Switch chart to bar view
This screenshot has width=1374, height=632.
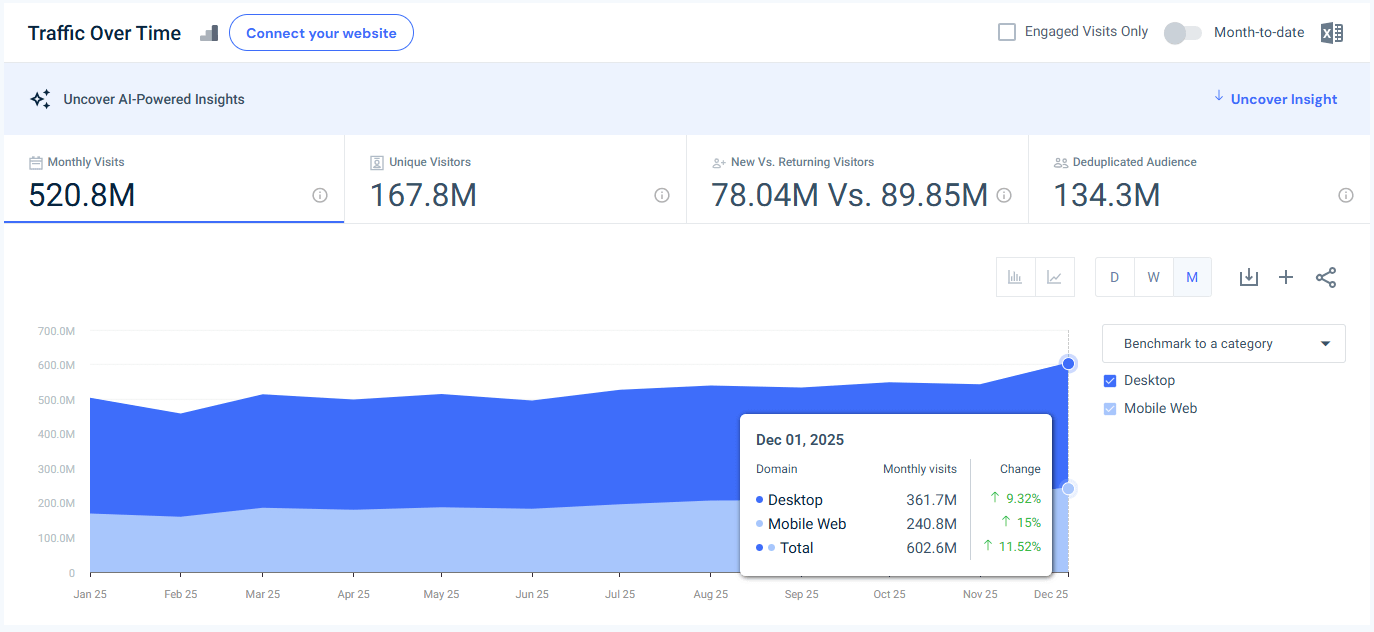tap(1016, 277)
